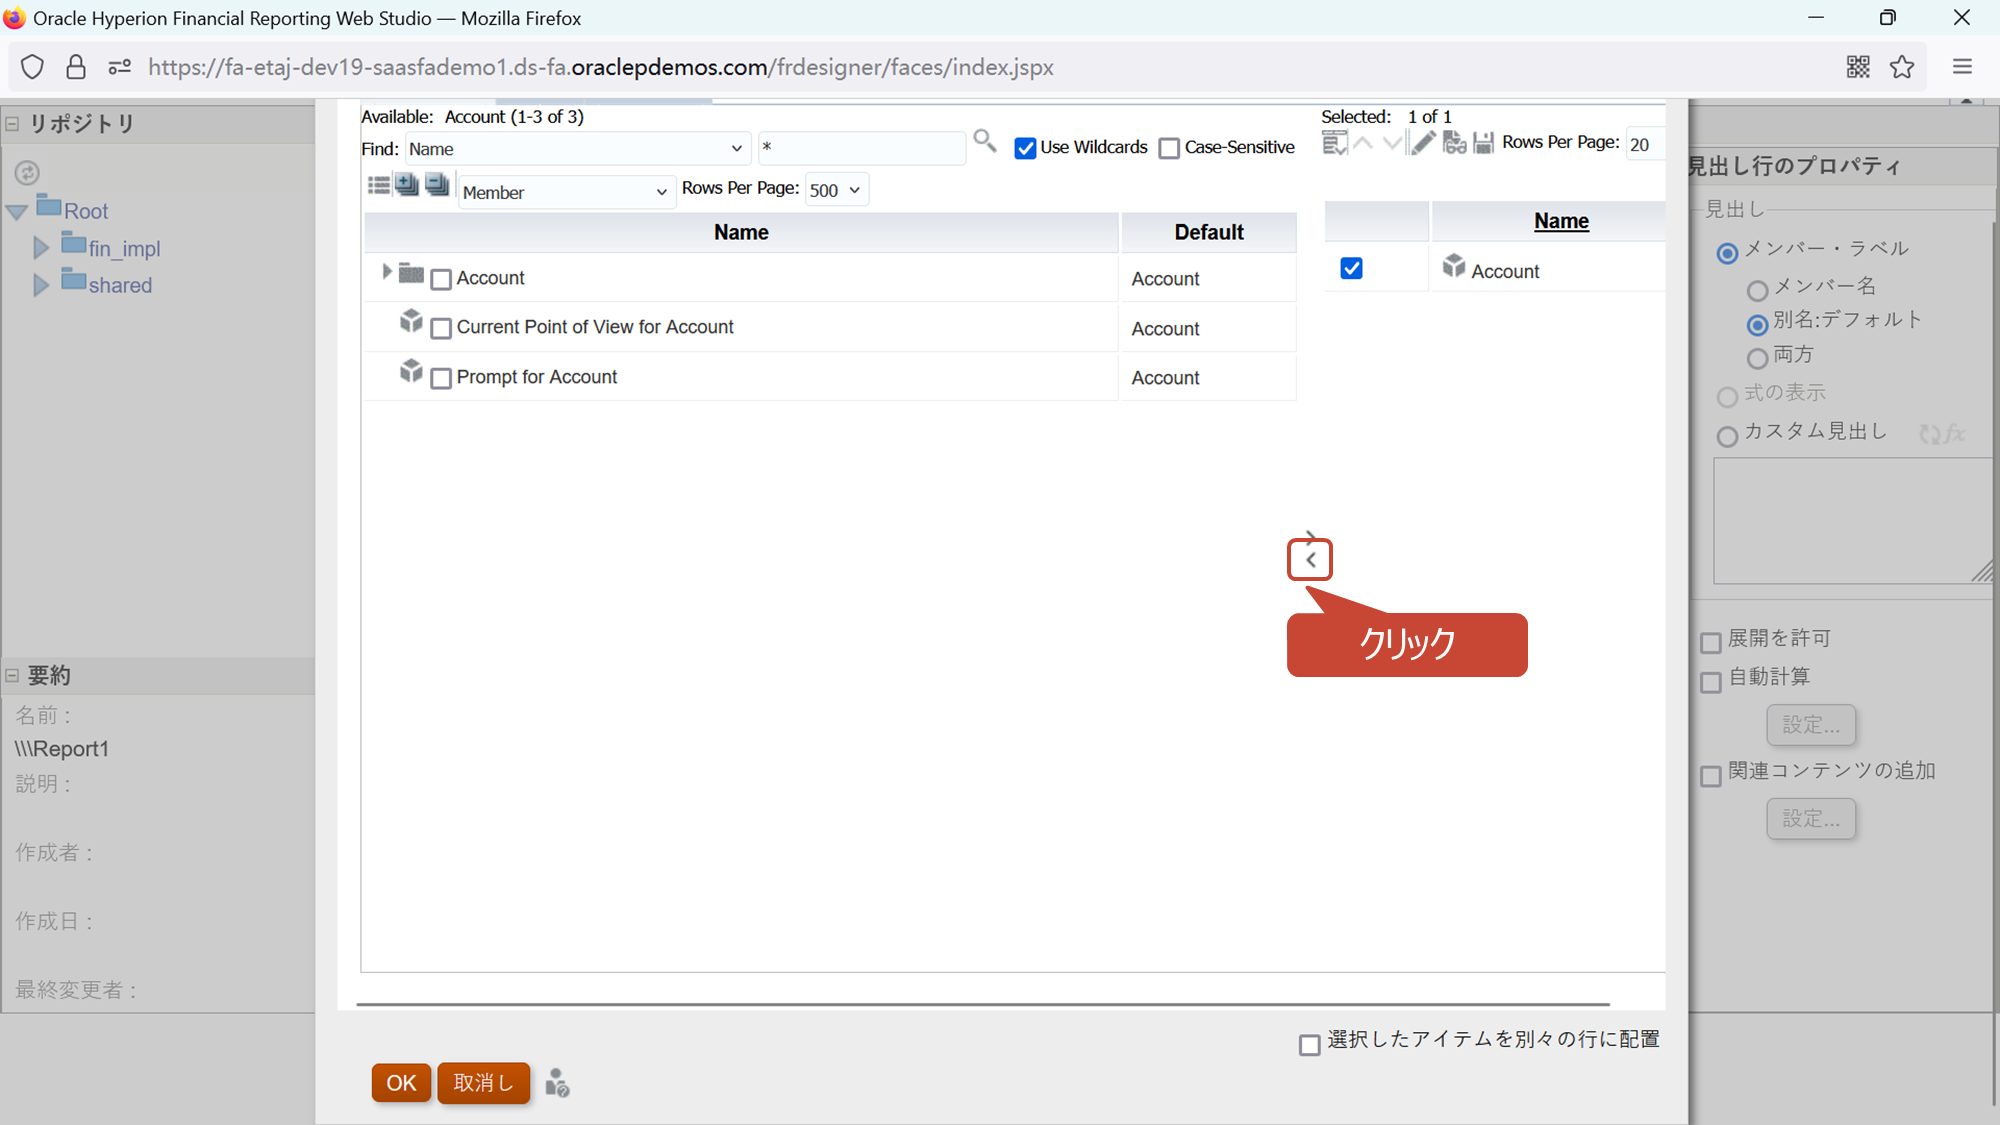2000x1125 pixels.
Task: Open the Find Name dropdown
Action: [x=575, y=149]
